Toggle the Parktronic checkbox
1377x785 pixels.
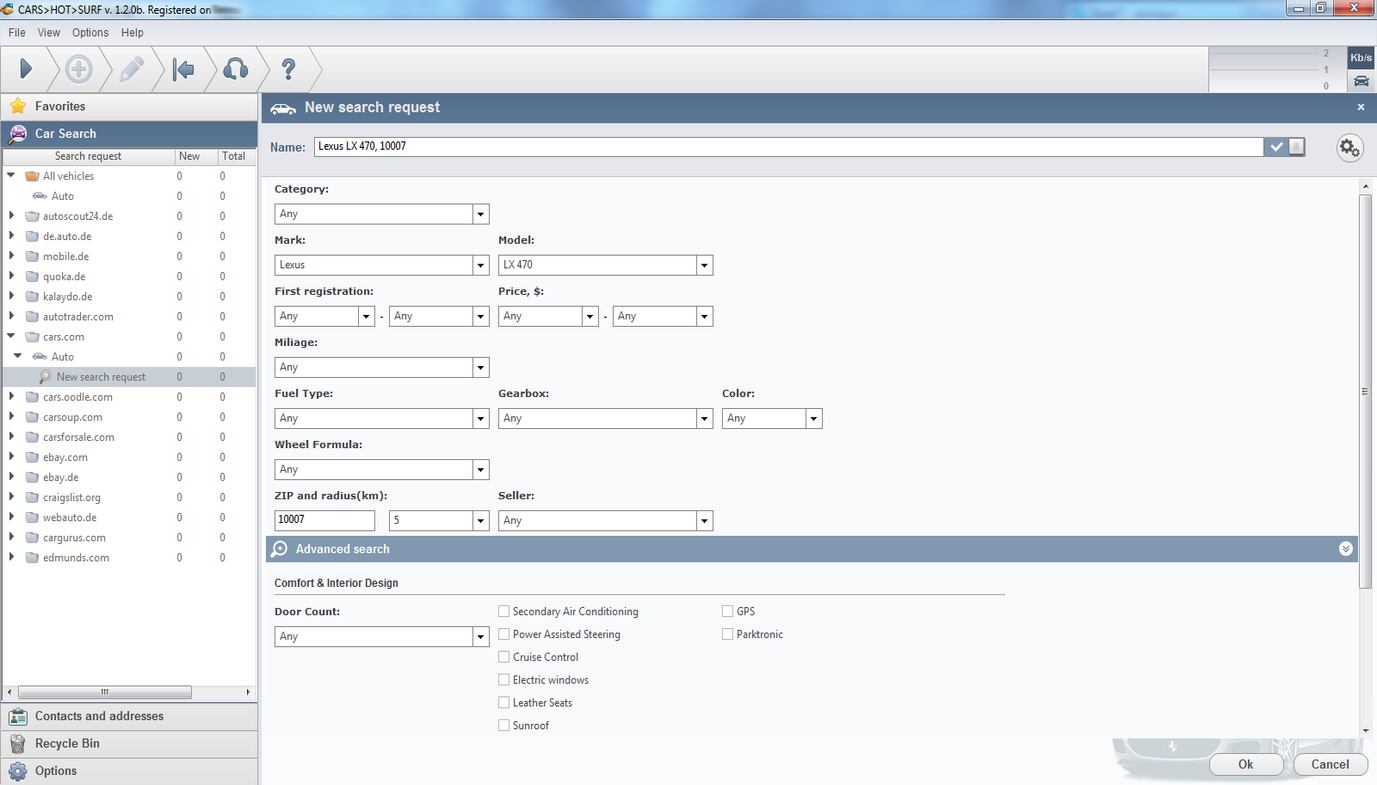728,634
